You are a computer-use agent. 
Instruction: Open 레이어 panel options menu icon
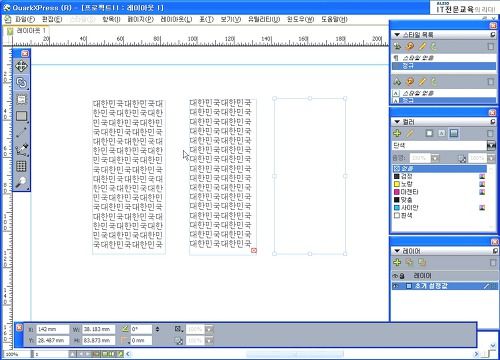(495, 251)
